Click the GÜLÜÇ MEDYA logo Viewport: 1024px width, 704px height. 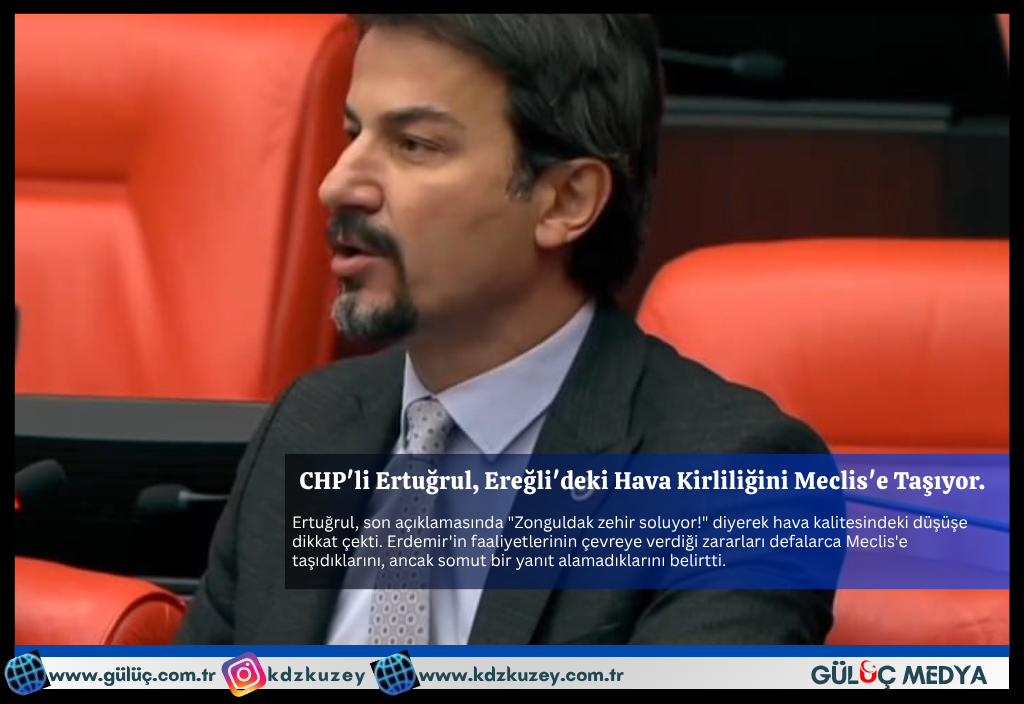[x=899, y=675]
